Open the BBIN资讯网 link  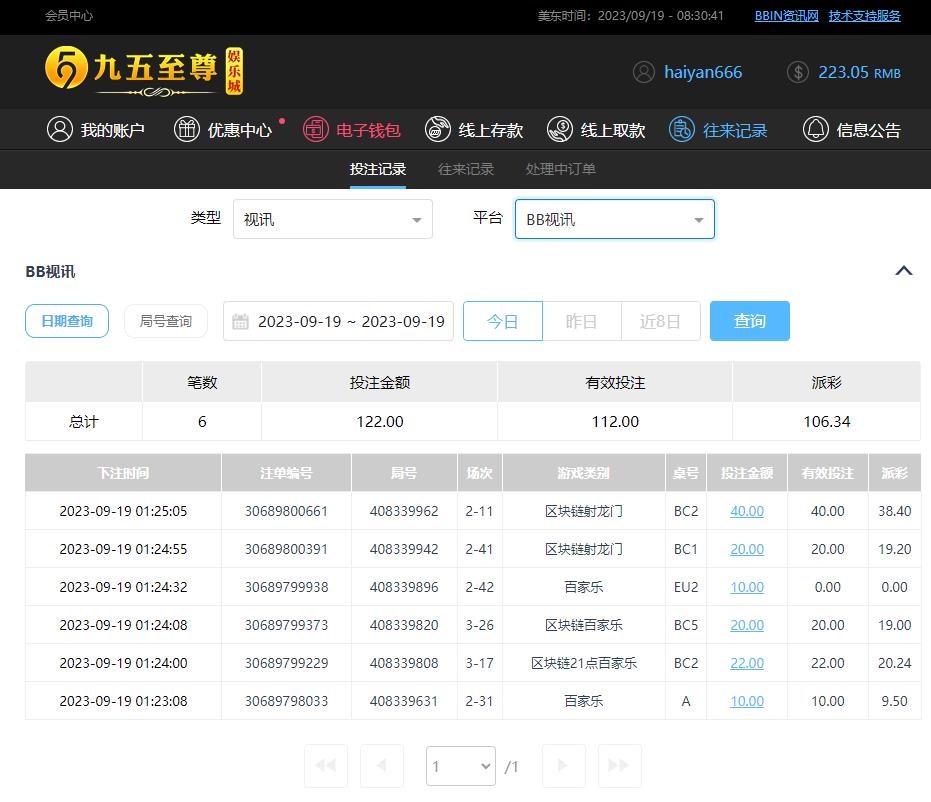pos(786,16)
